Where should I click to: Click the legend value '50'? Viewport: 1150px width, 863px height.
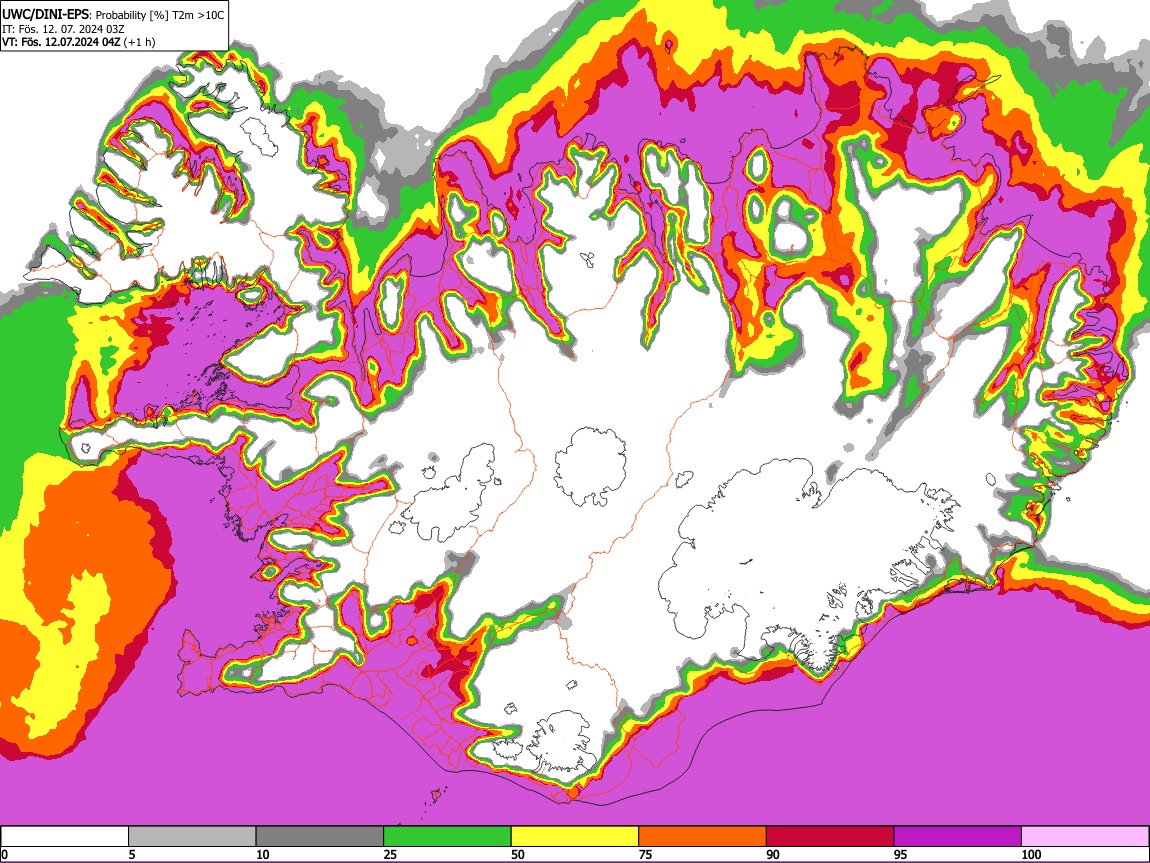click(x=518, y=854)
